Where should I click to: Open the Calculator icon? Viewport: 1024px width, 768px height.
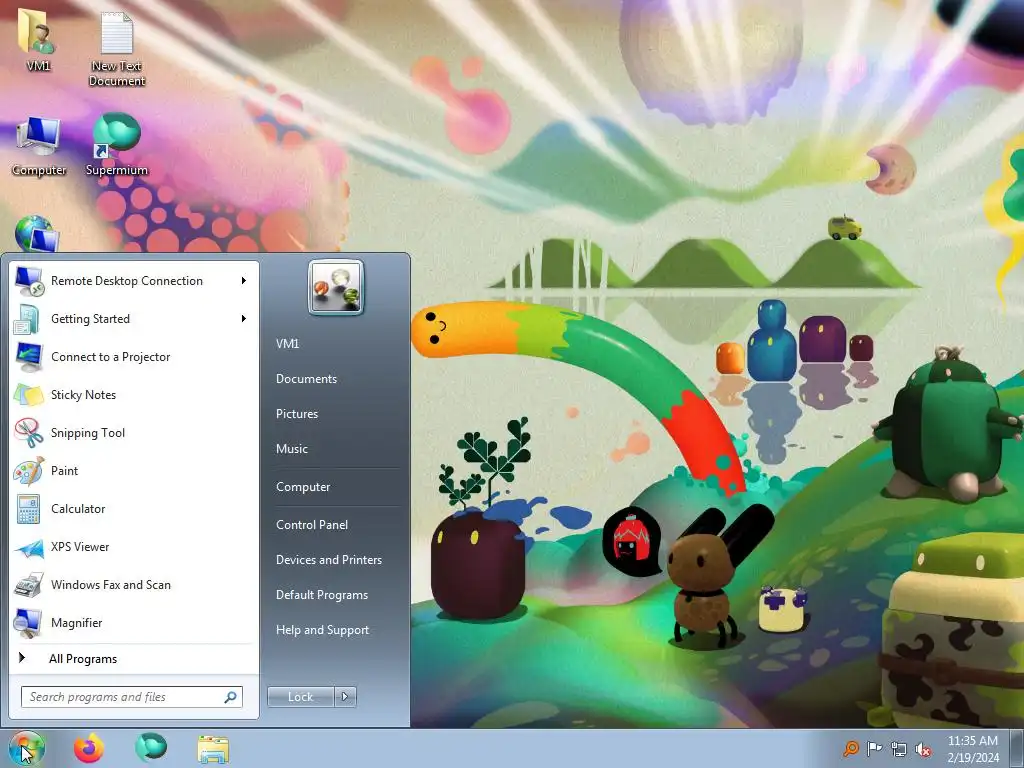[x=29, y=509]
